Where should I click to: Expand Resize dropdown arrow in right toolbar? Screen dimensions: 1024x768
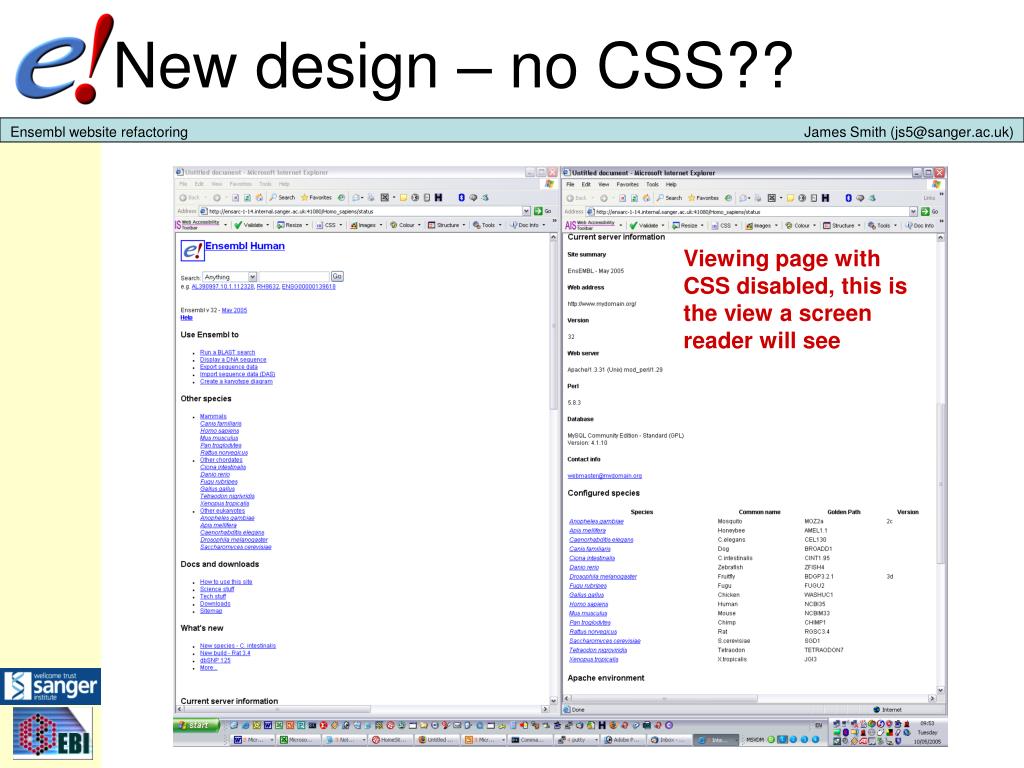click(702, 225)
